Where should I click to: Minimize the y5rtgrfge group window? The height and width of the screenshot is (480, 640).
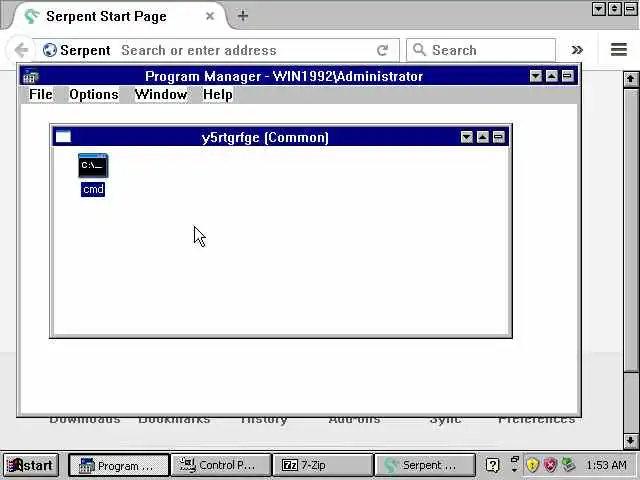click(467, 137)
